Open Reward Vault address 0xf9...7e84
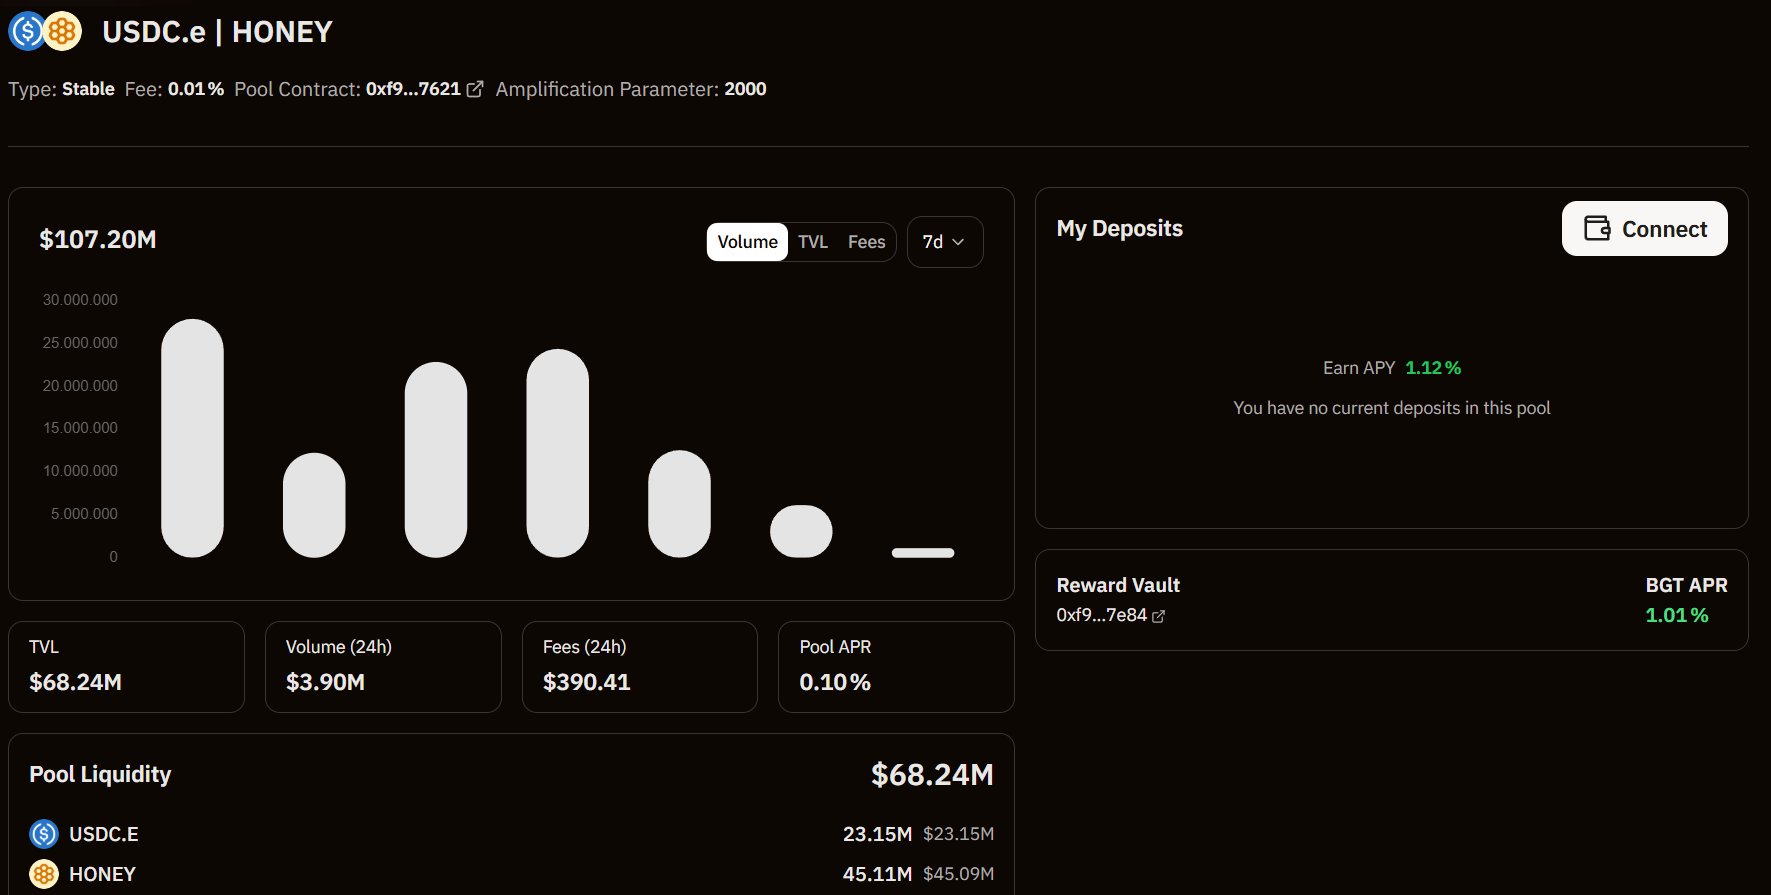 coord(1101,615)
